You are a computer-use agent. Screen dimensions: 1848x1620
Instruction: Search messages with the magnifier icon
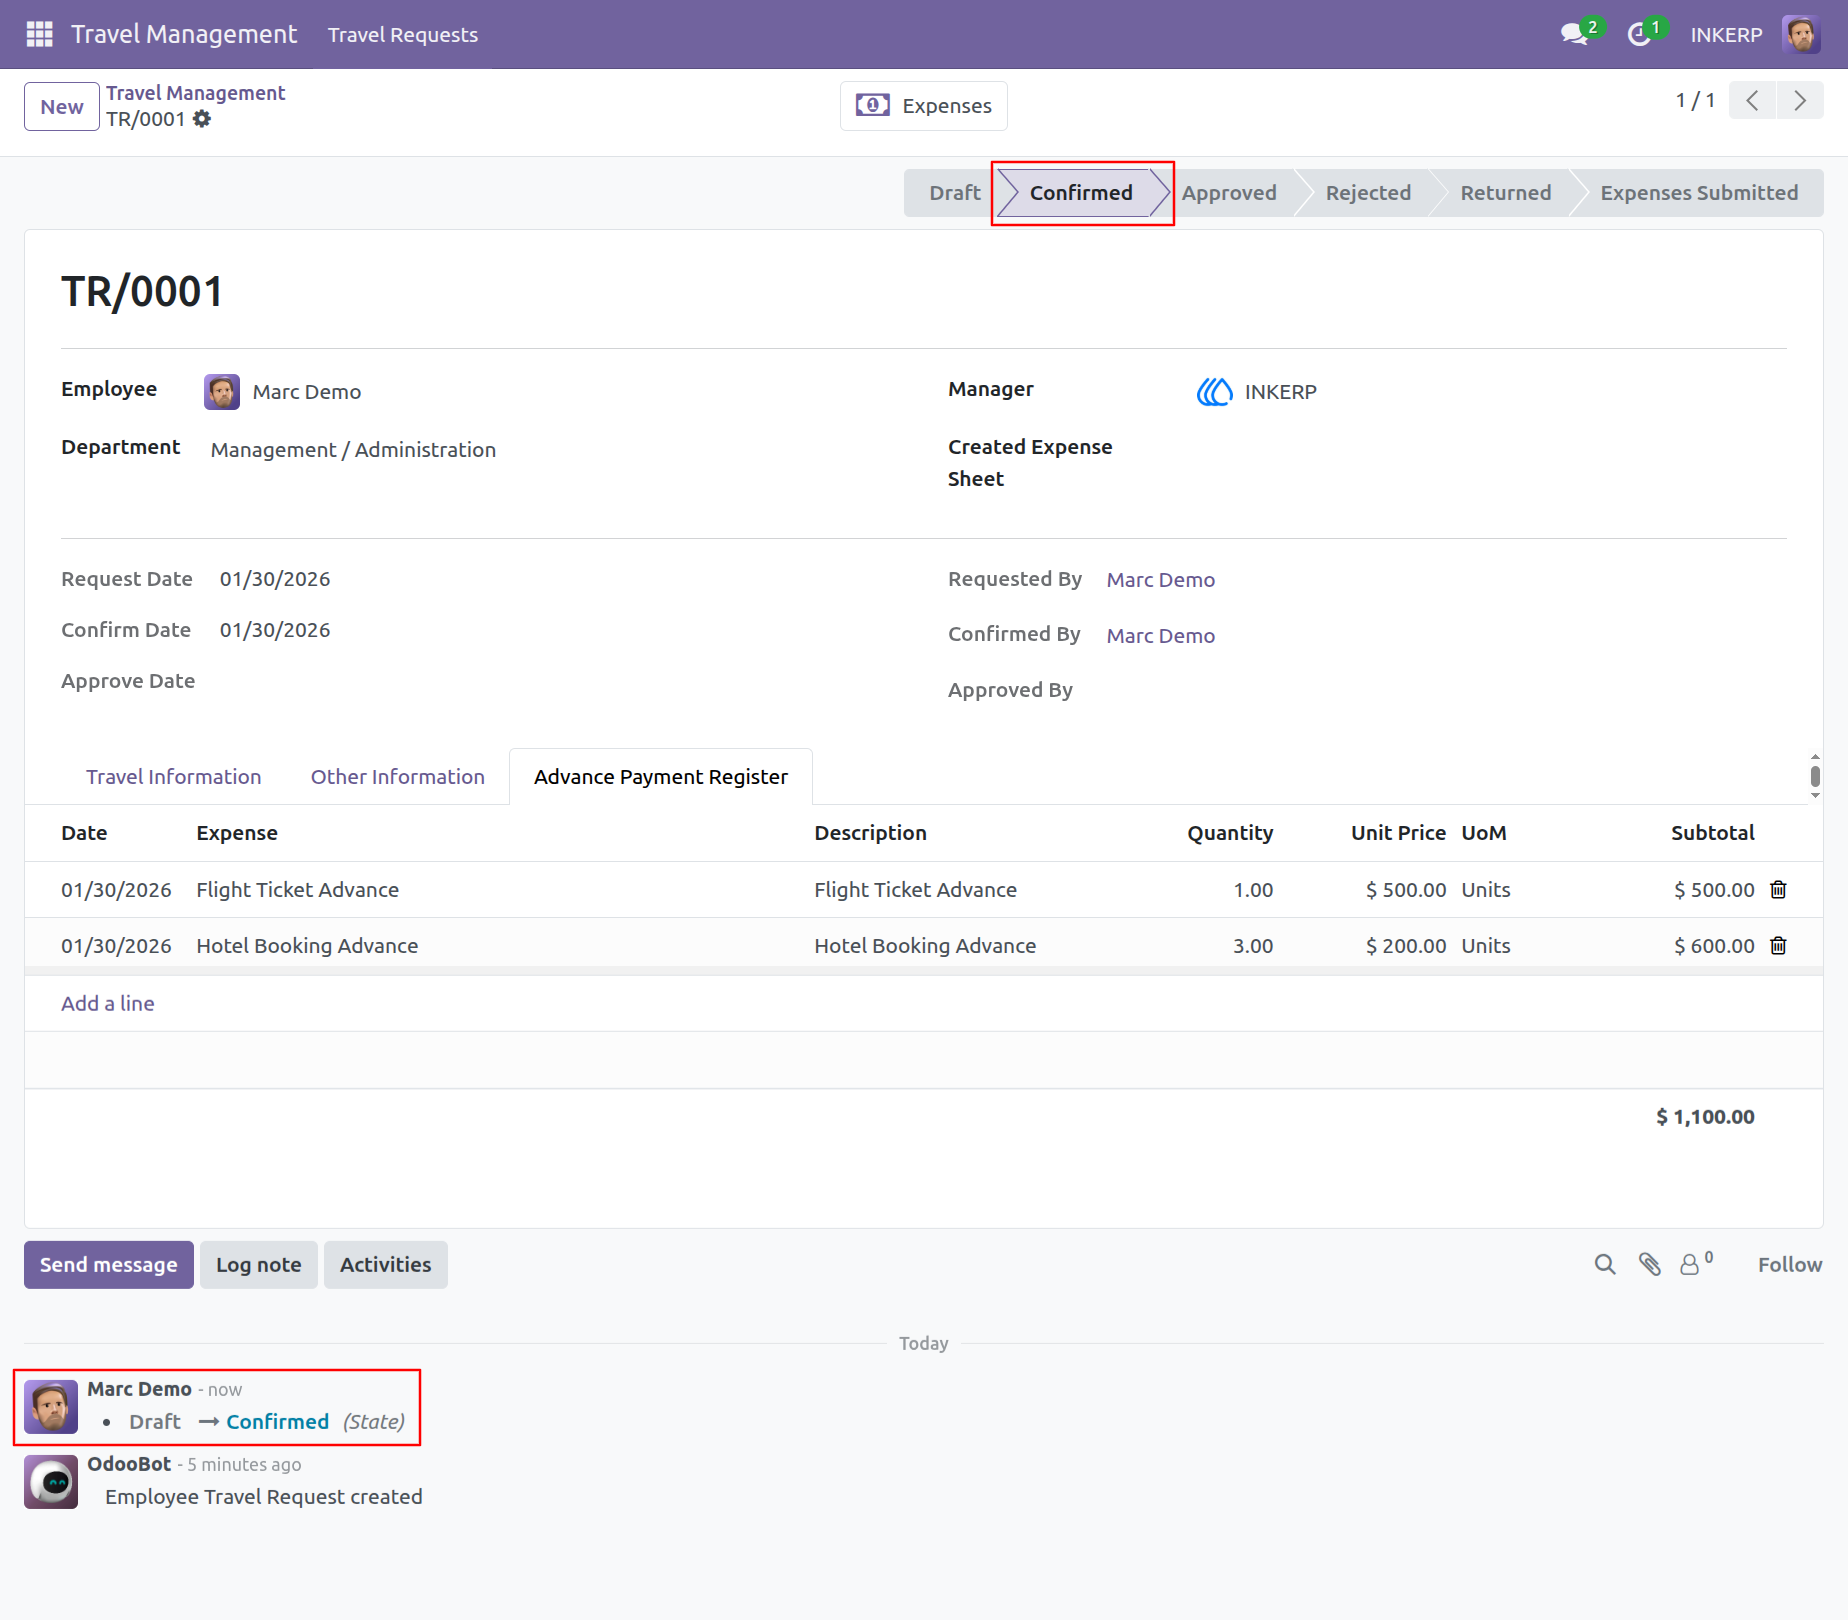pos(1605,1264)
